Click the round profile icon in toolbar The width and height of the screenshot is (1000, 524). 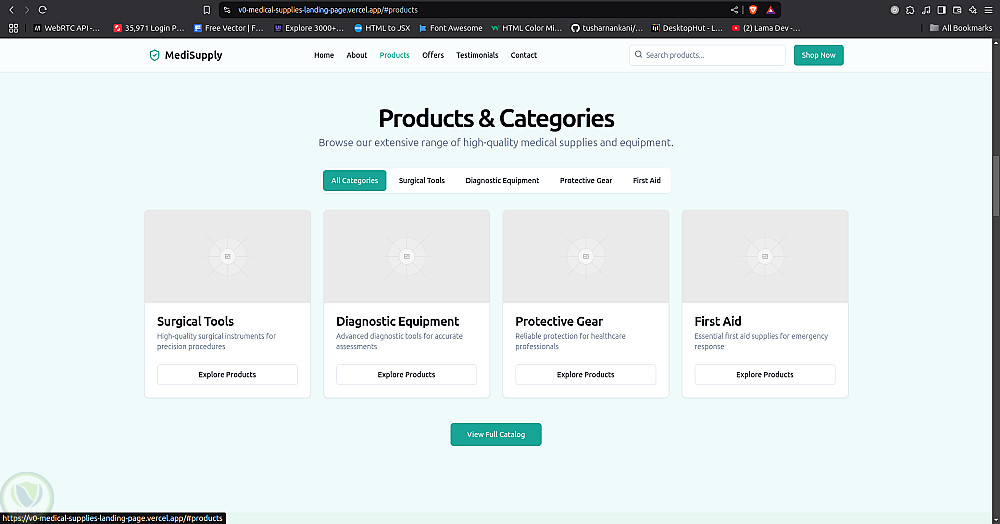coord(895,10)
